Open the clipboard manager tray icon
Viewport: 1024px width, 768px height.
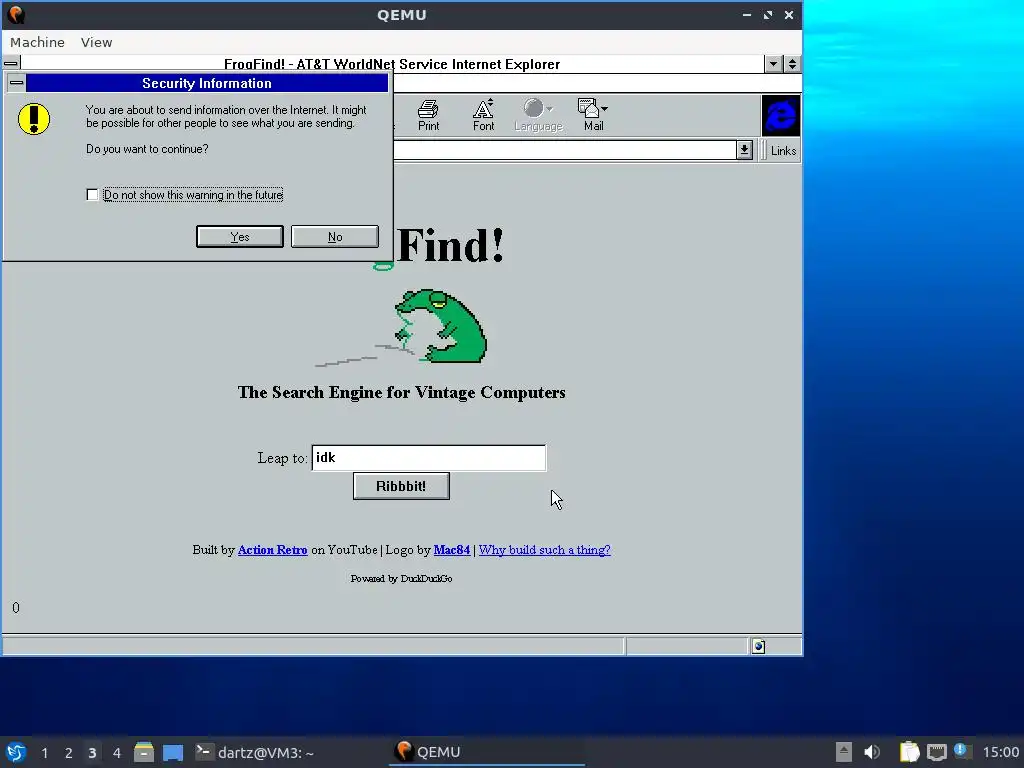[x=909, y=752]
